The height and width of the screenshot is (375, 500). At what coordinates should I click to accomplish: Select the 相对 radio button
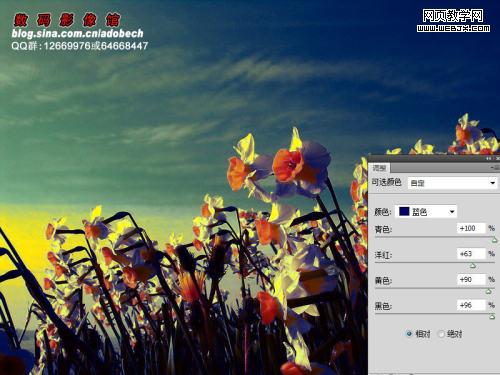(x=409, y=333)
